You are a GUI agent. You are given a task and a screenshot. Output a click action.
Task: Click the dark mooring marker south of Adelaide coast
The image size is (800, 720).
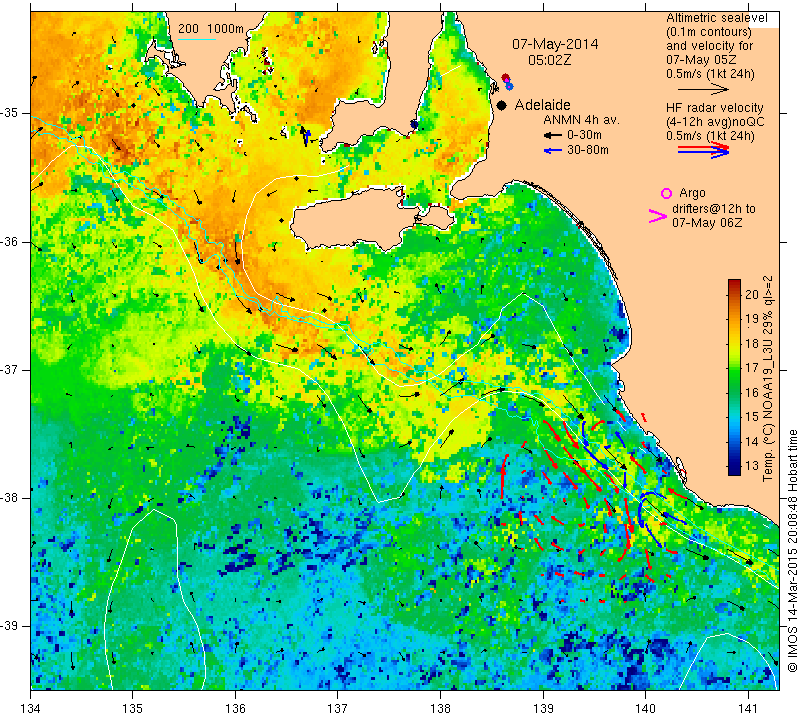pyautogui.click(x=414, y=125)
